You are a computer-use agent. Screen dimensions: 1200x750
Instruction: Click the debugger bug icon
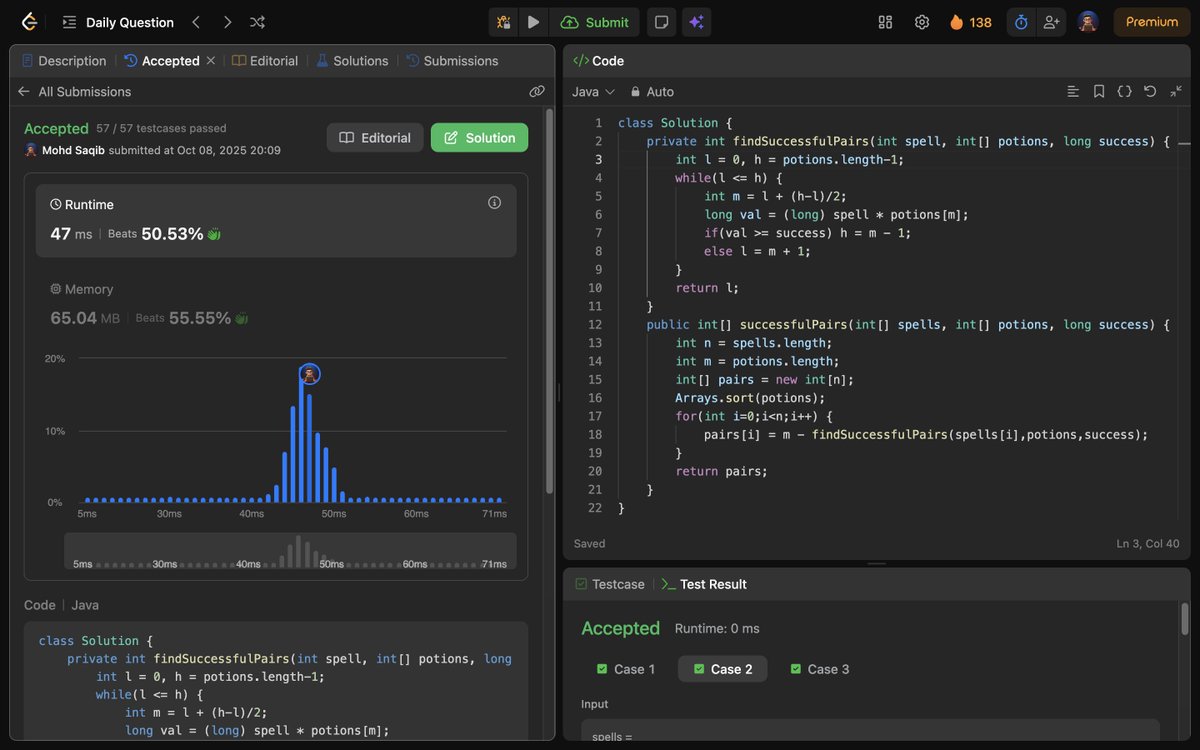tap(503, 22)
